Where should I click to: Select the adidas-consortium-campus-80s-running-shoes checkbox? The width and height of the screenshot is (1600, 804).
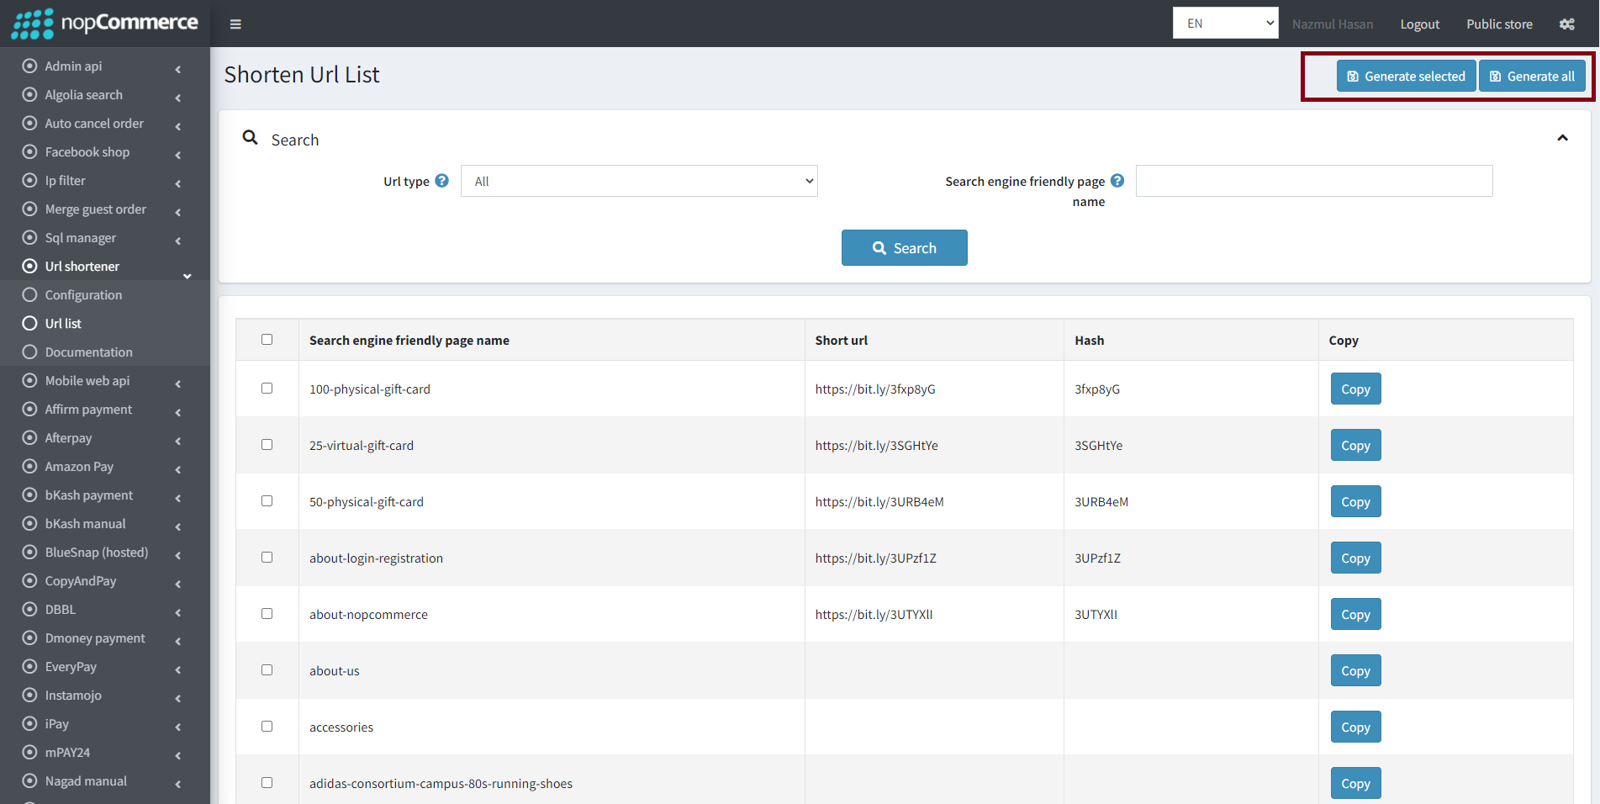tap(267, 782)
